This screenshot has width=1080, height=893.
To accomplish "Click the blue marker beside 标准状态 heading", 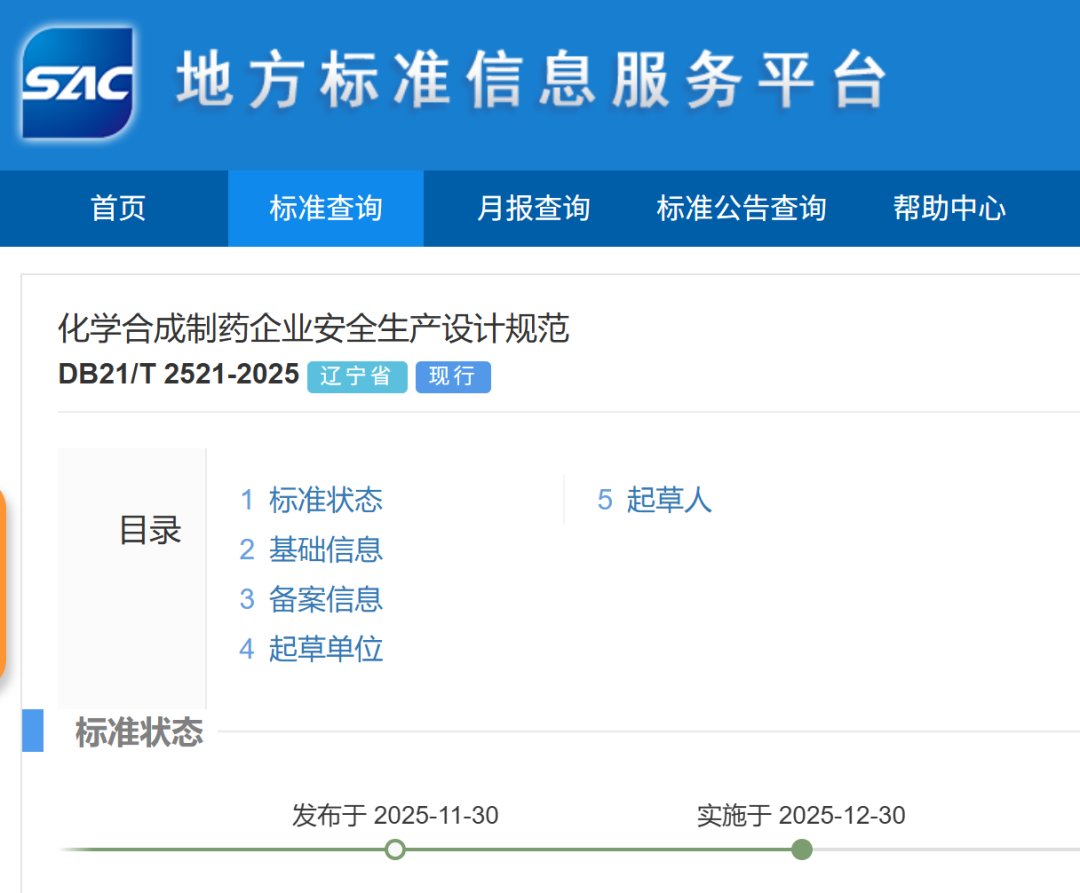I will [x=33, y=731].
